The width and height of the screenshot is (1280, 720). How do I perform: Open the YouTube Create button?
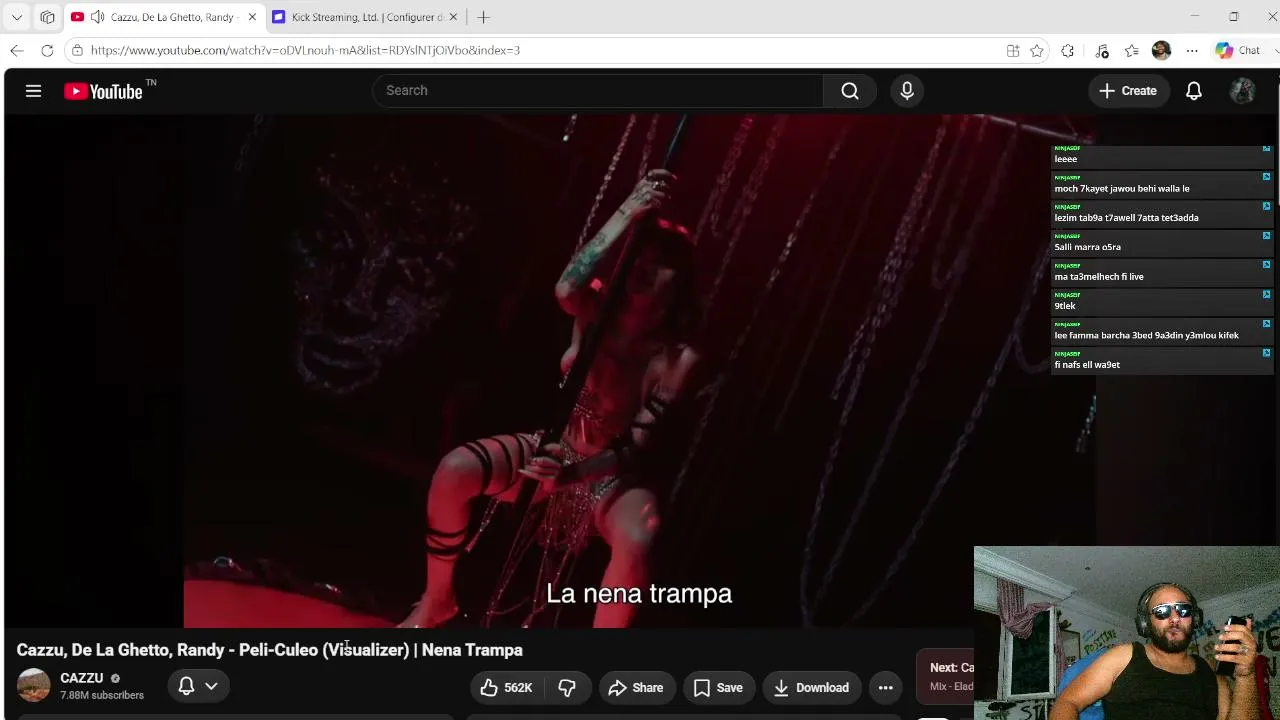point(1128,91)
